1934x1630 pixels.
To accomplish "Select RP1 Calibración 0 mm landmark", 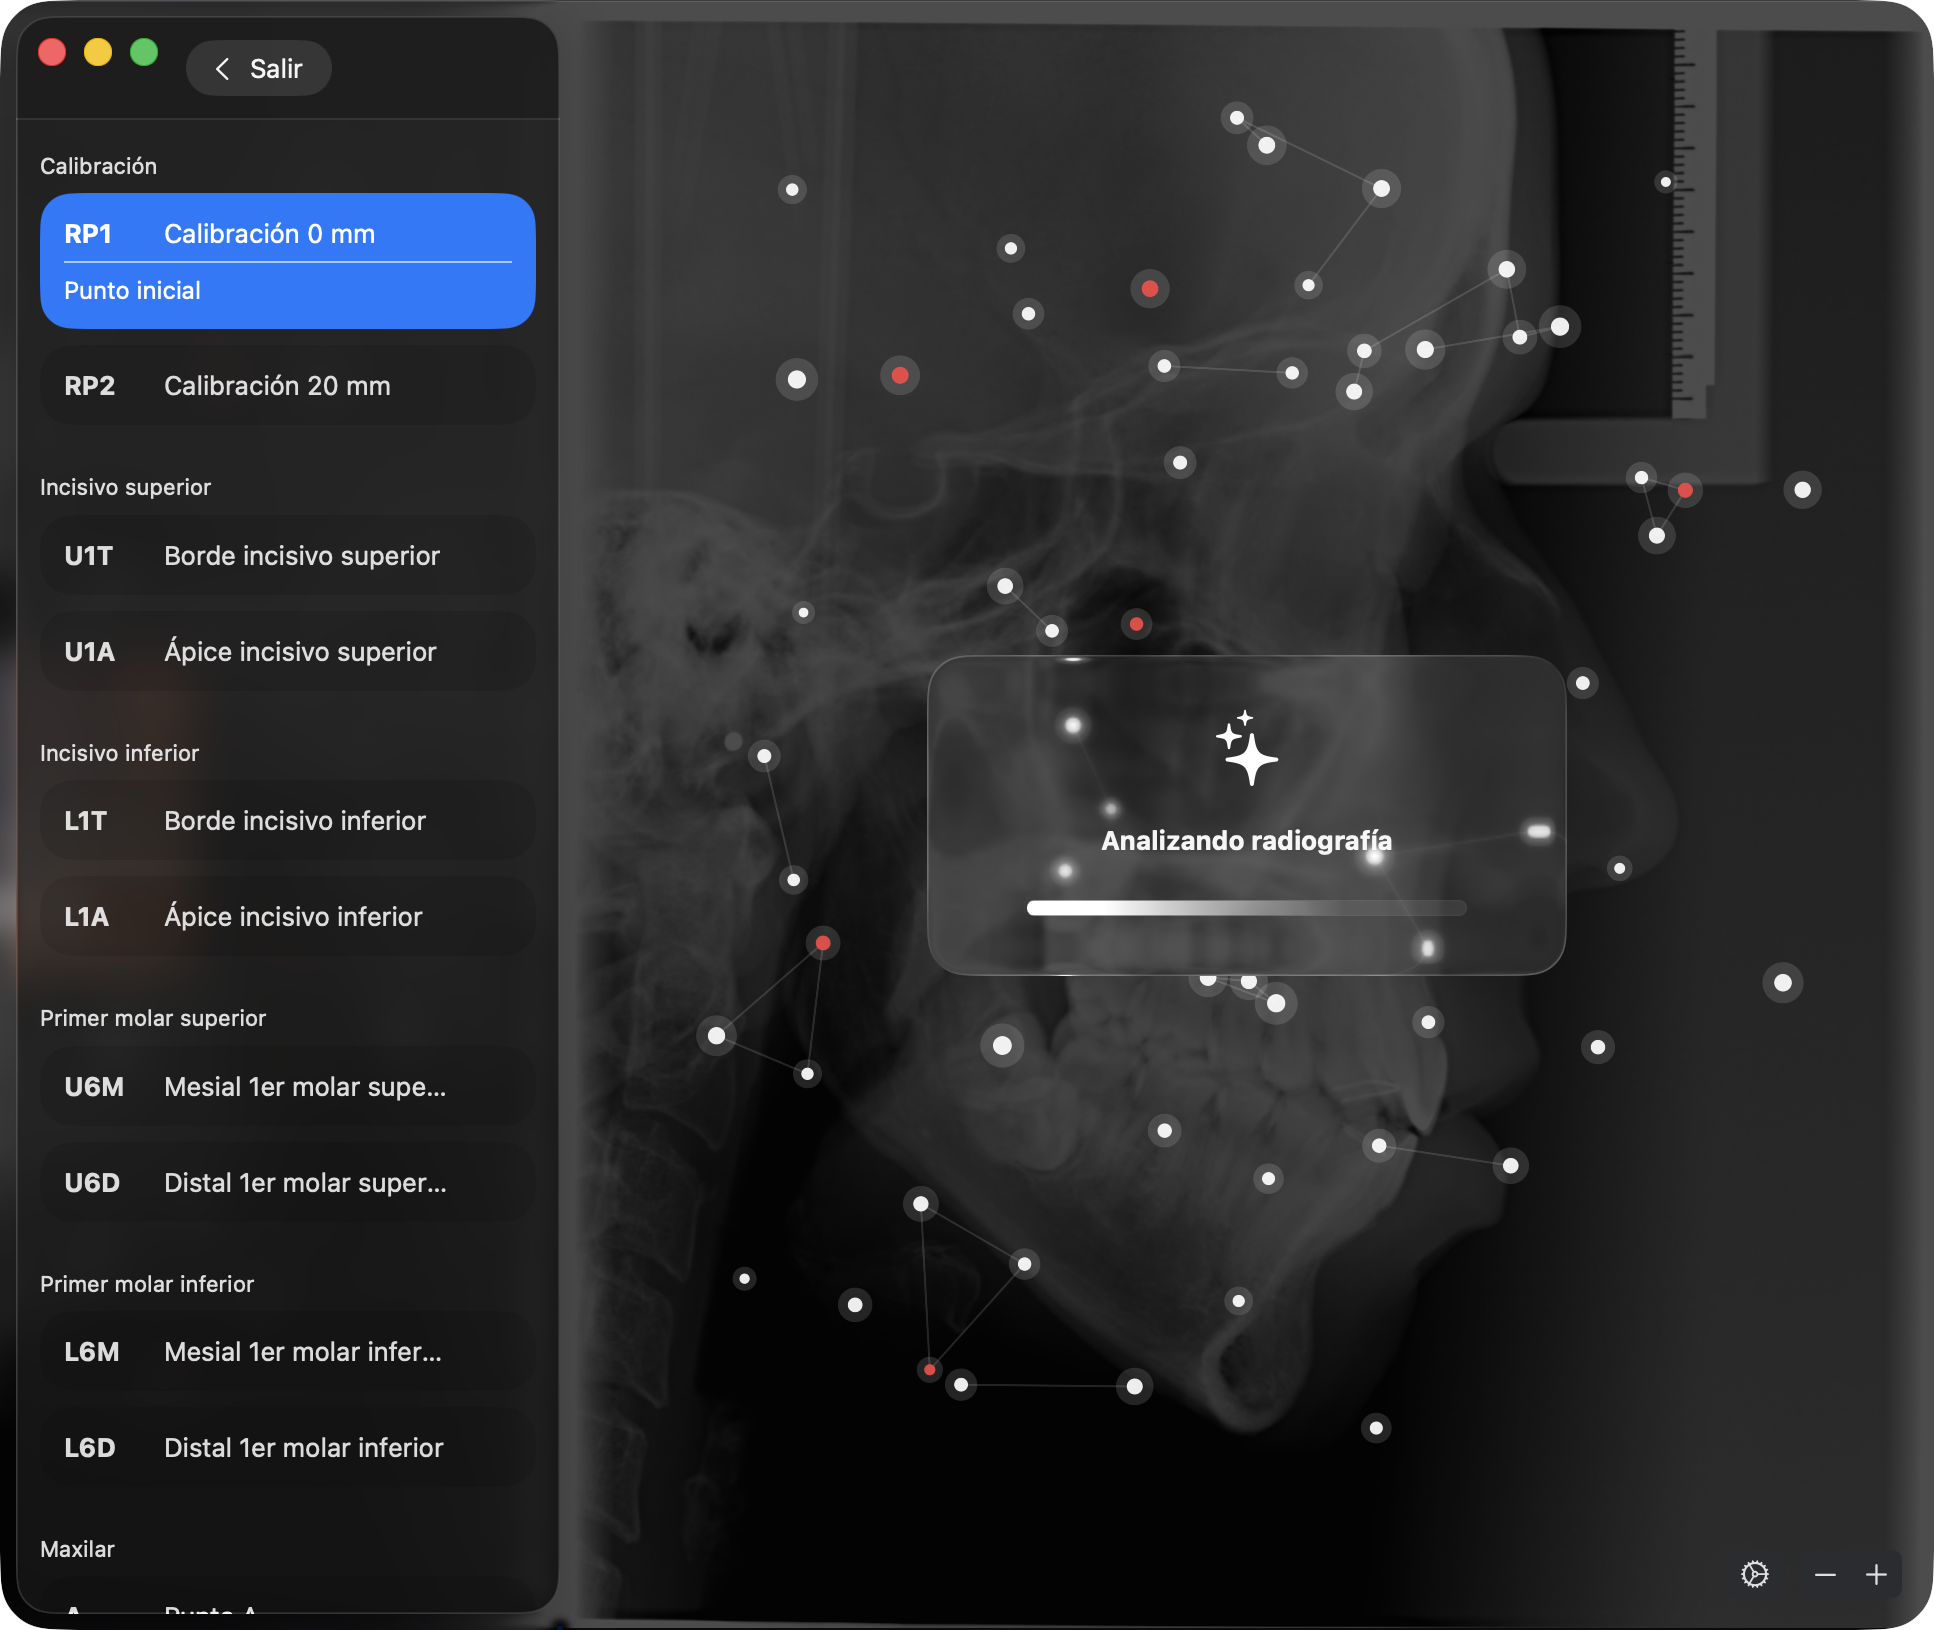I will click(x=288, y=261).
